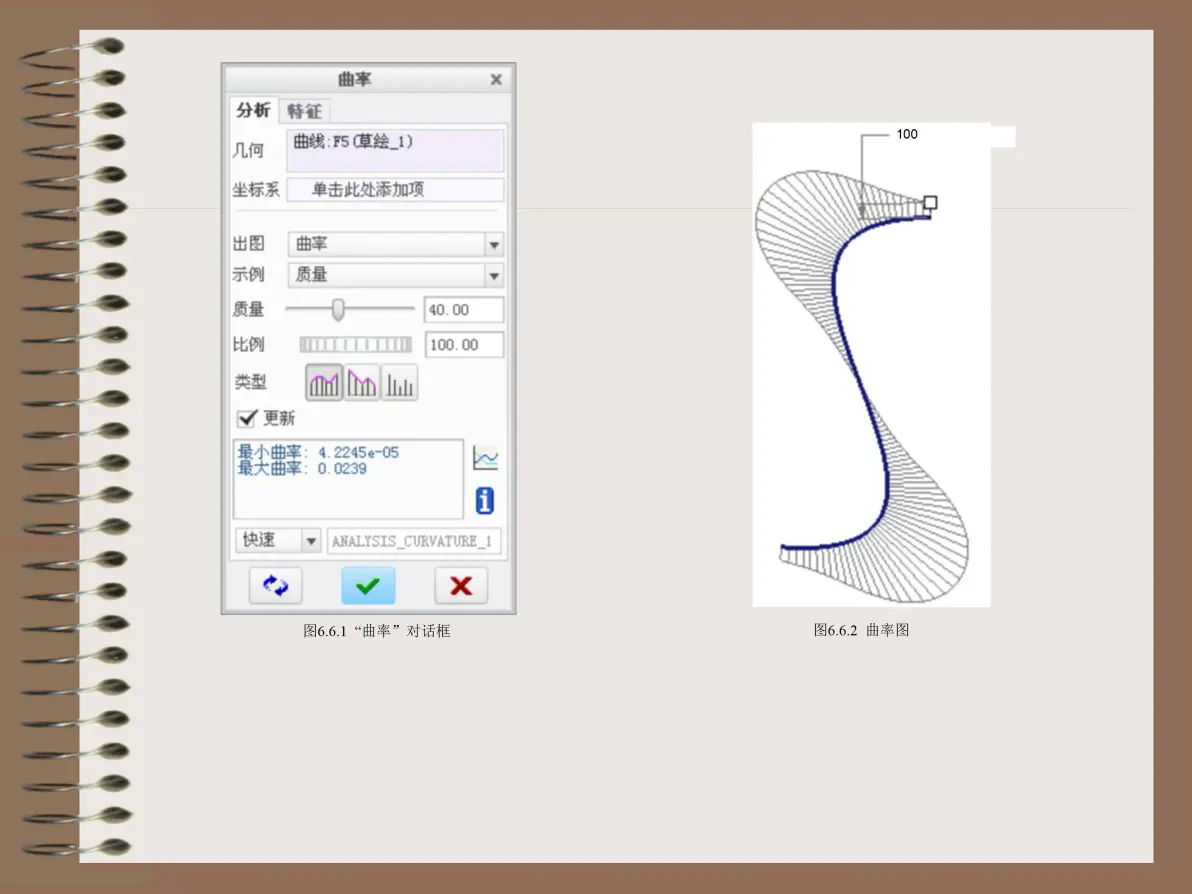Expand the 示例 dropdown showing 质量
Viewport: 1192px width, 894px height.
395,275
